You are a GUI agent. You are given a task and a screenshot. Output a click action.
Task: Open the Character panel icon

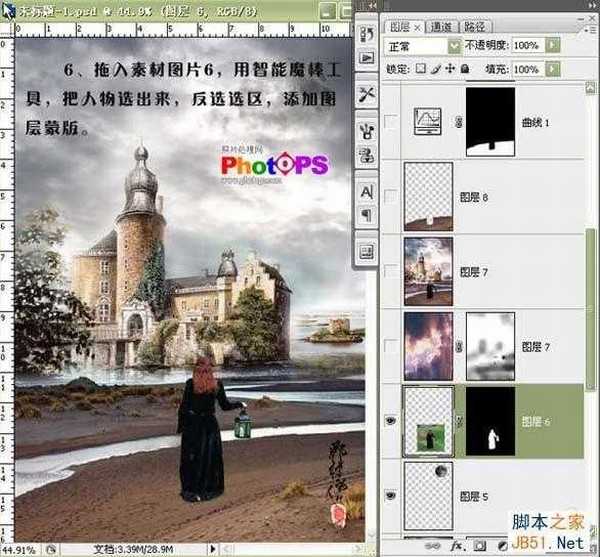pos(366,190)
